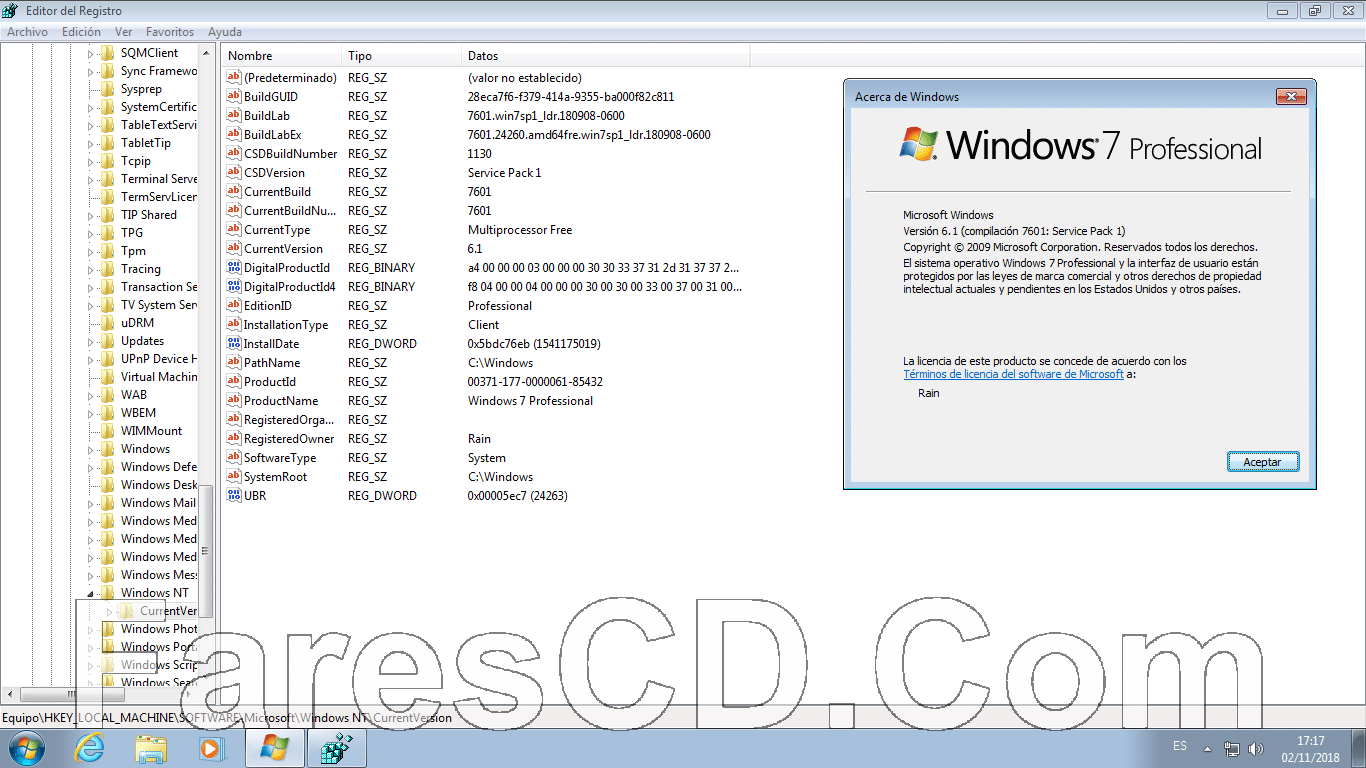The width and height of the screenshot is (1366, 768).
Task: Open the Edición menu
Action: pyautogui.click(x=81, y=32)
